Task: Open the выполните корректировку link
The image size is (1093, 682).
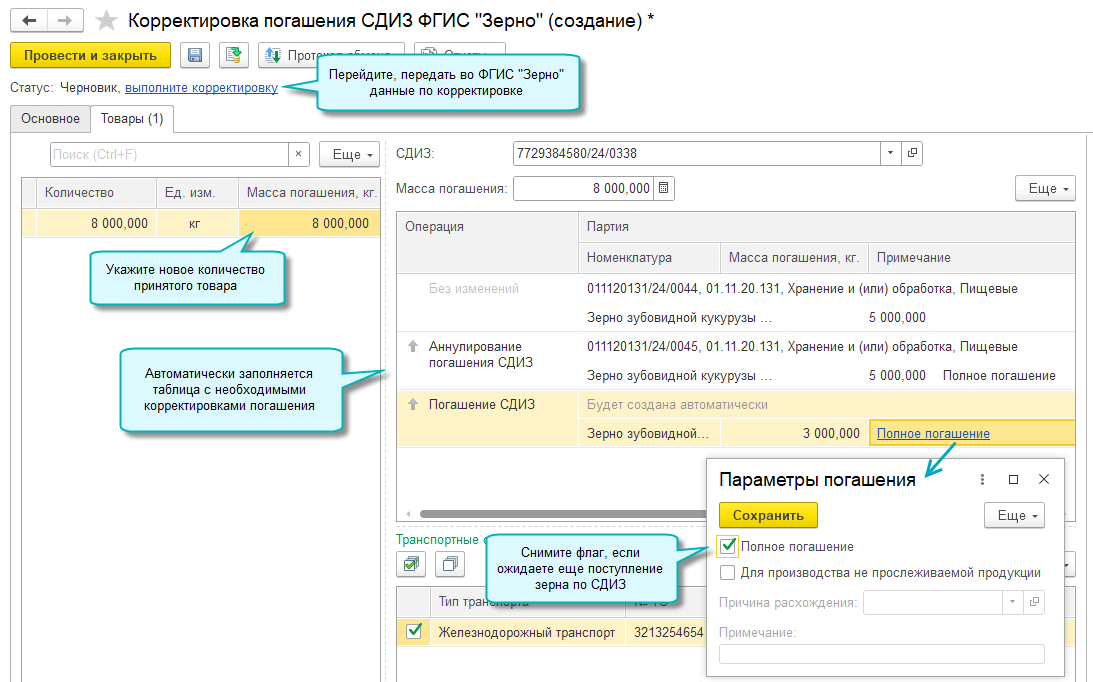Action: [x=201, y=88]
